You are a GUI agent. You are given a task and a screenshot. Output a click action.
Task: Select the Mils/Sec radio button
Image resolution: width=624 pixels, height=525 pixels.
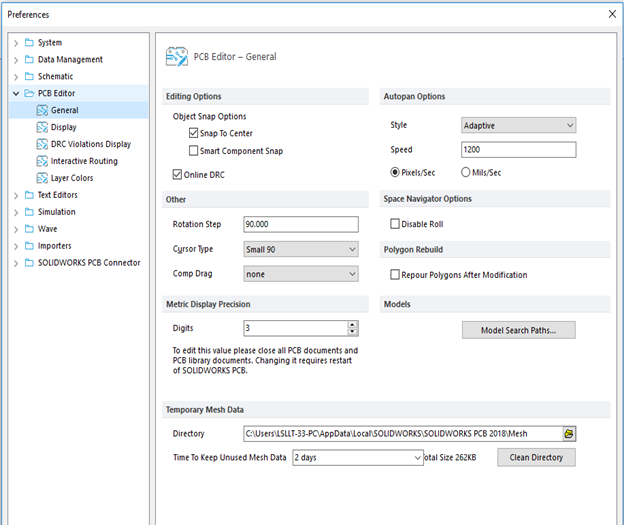[x=465, y=172]
